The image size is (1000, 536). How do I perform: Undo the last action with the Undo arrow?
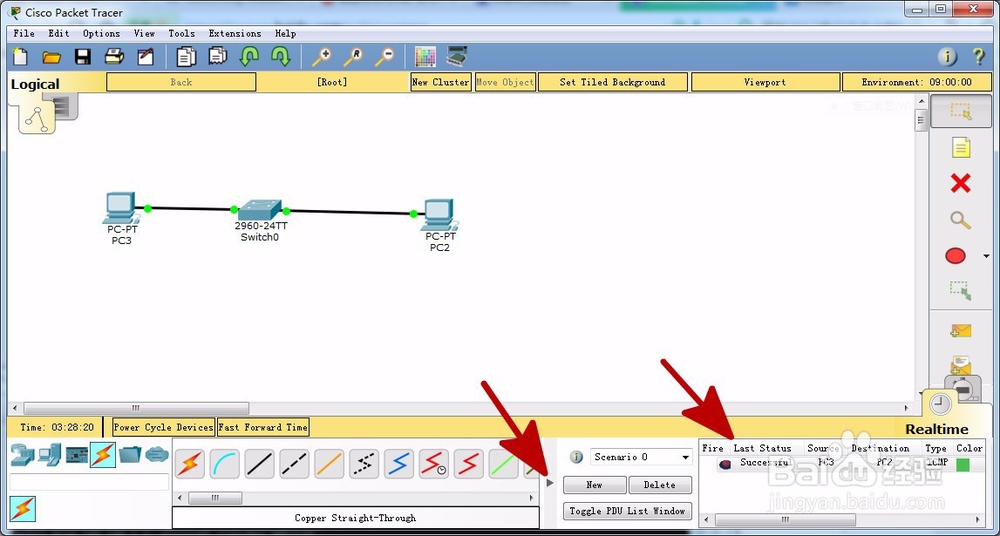click(x=249, y=57)
